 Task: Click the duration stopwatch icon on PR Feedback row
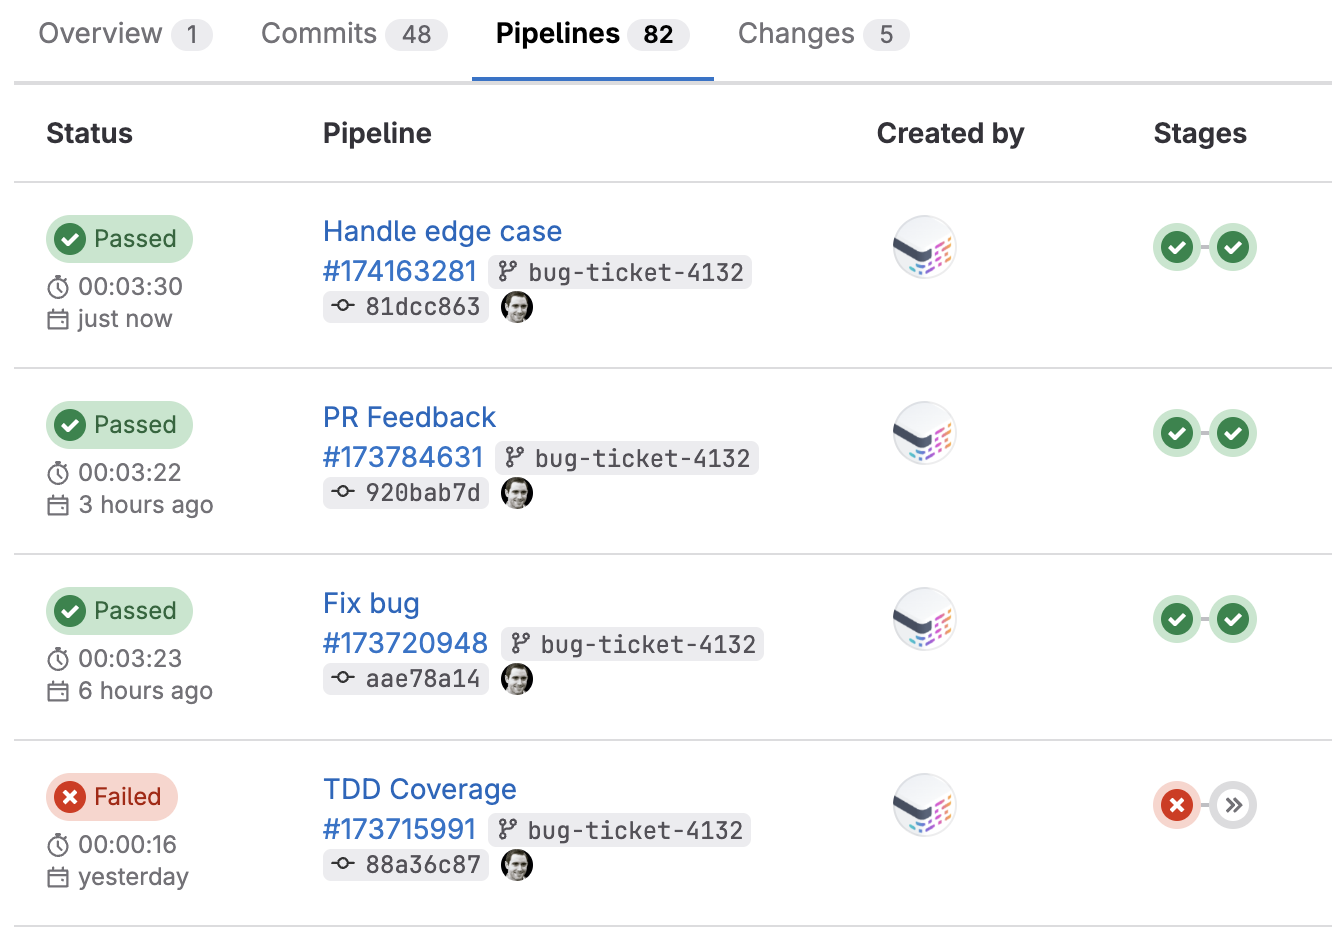click(57, 472)
